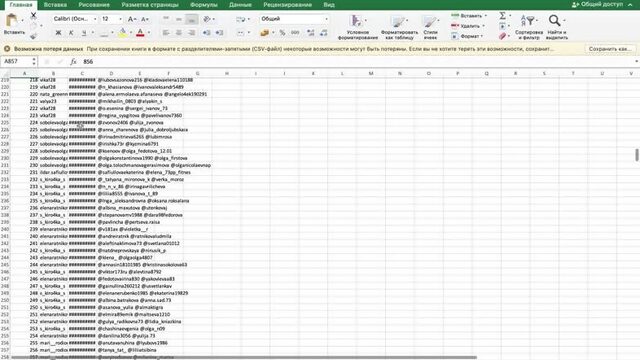Switch to the Формулы ribbon tab
The image size is (640, 360).
(204, 5)
